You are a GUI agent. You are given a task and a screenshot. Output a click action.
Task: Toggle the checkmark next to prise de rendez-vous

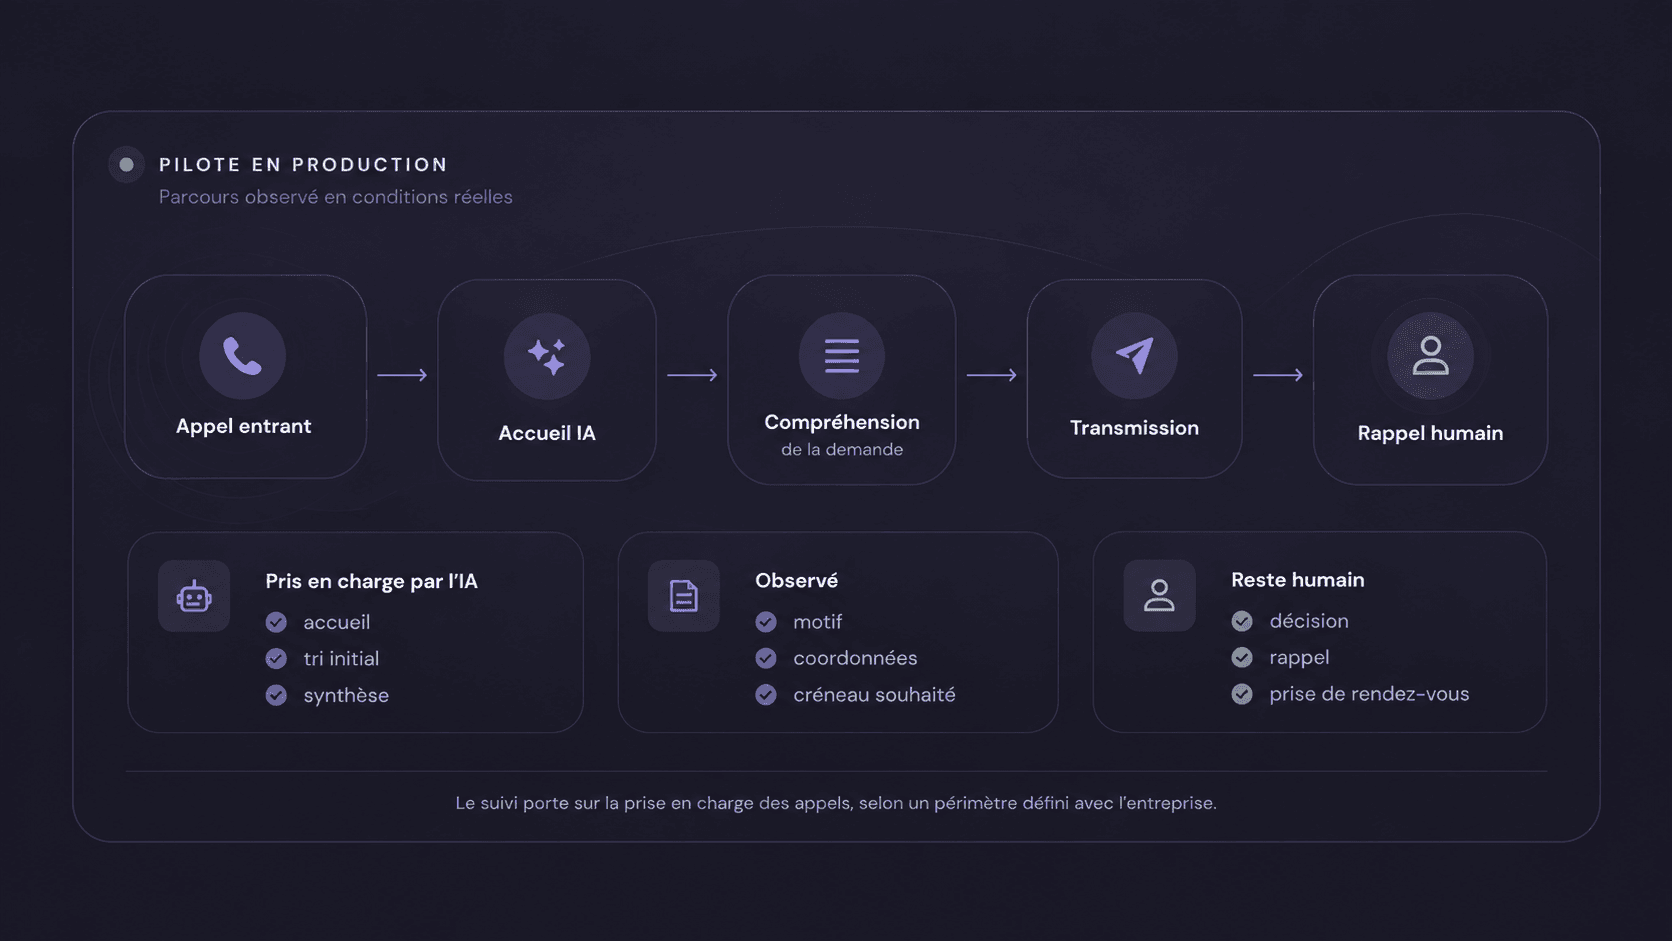tap(1242, 694)
